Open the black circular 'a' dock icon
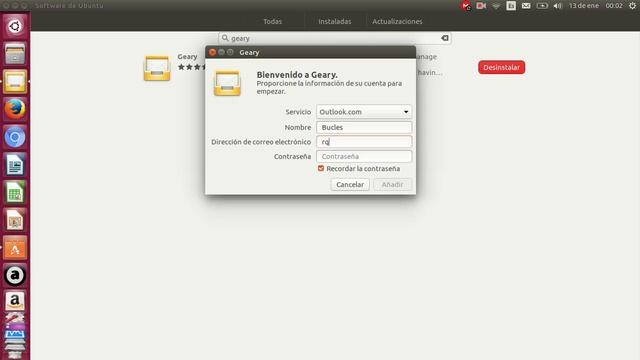This screenshot has height=360, width=640. coord(15,275)
